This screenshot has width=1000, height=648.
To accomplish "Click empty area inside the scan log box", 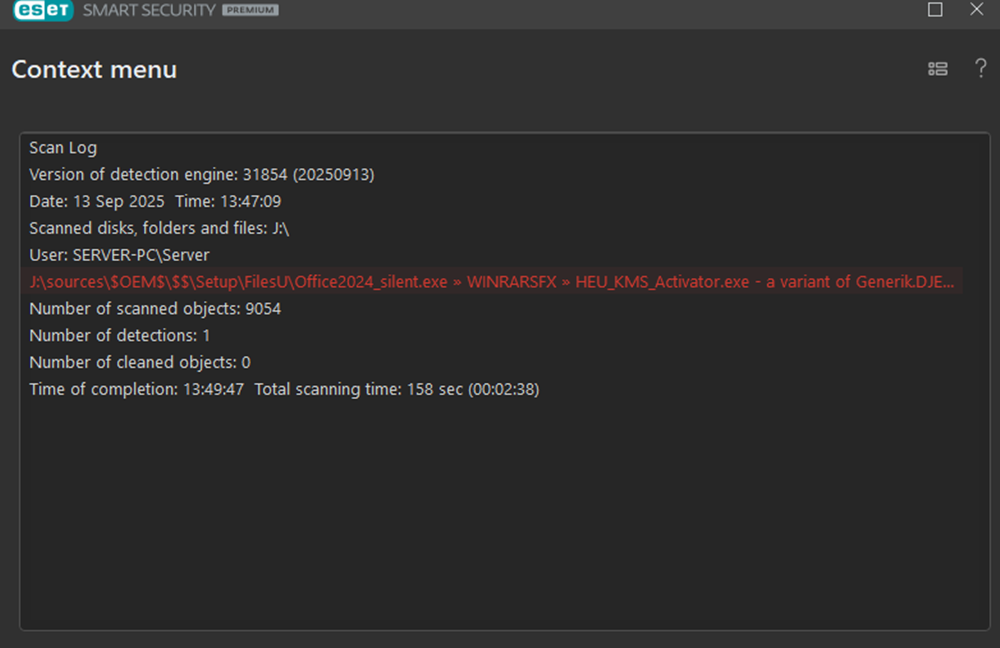I will (x=500, y=520).
